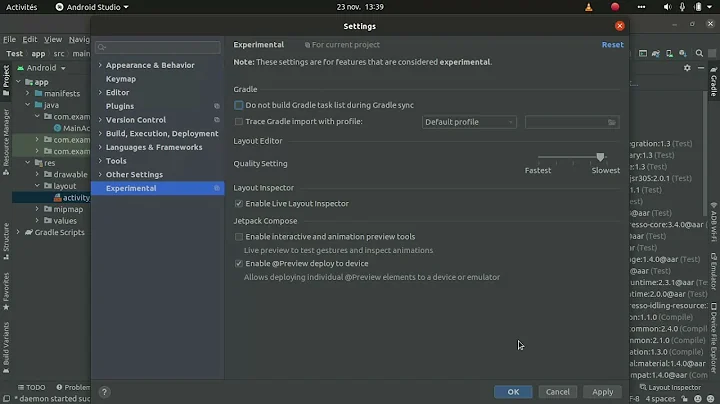This screenshot has height=404, width=720.
Task: Click the Quality Setting slider handle
Action: tap(600, 157)
